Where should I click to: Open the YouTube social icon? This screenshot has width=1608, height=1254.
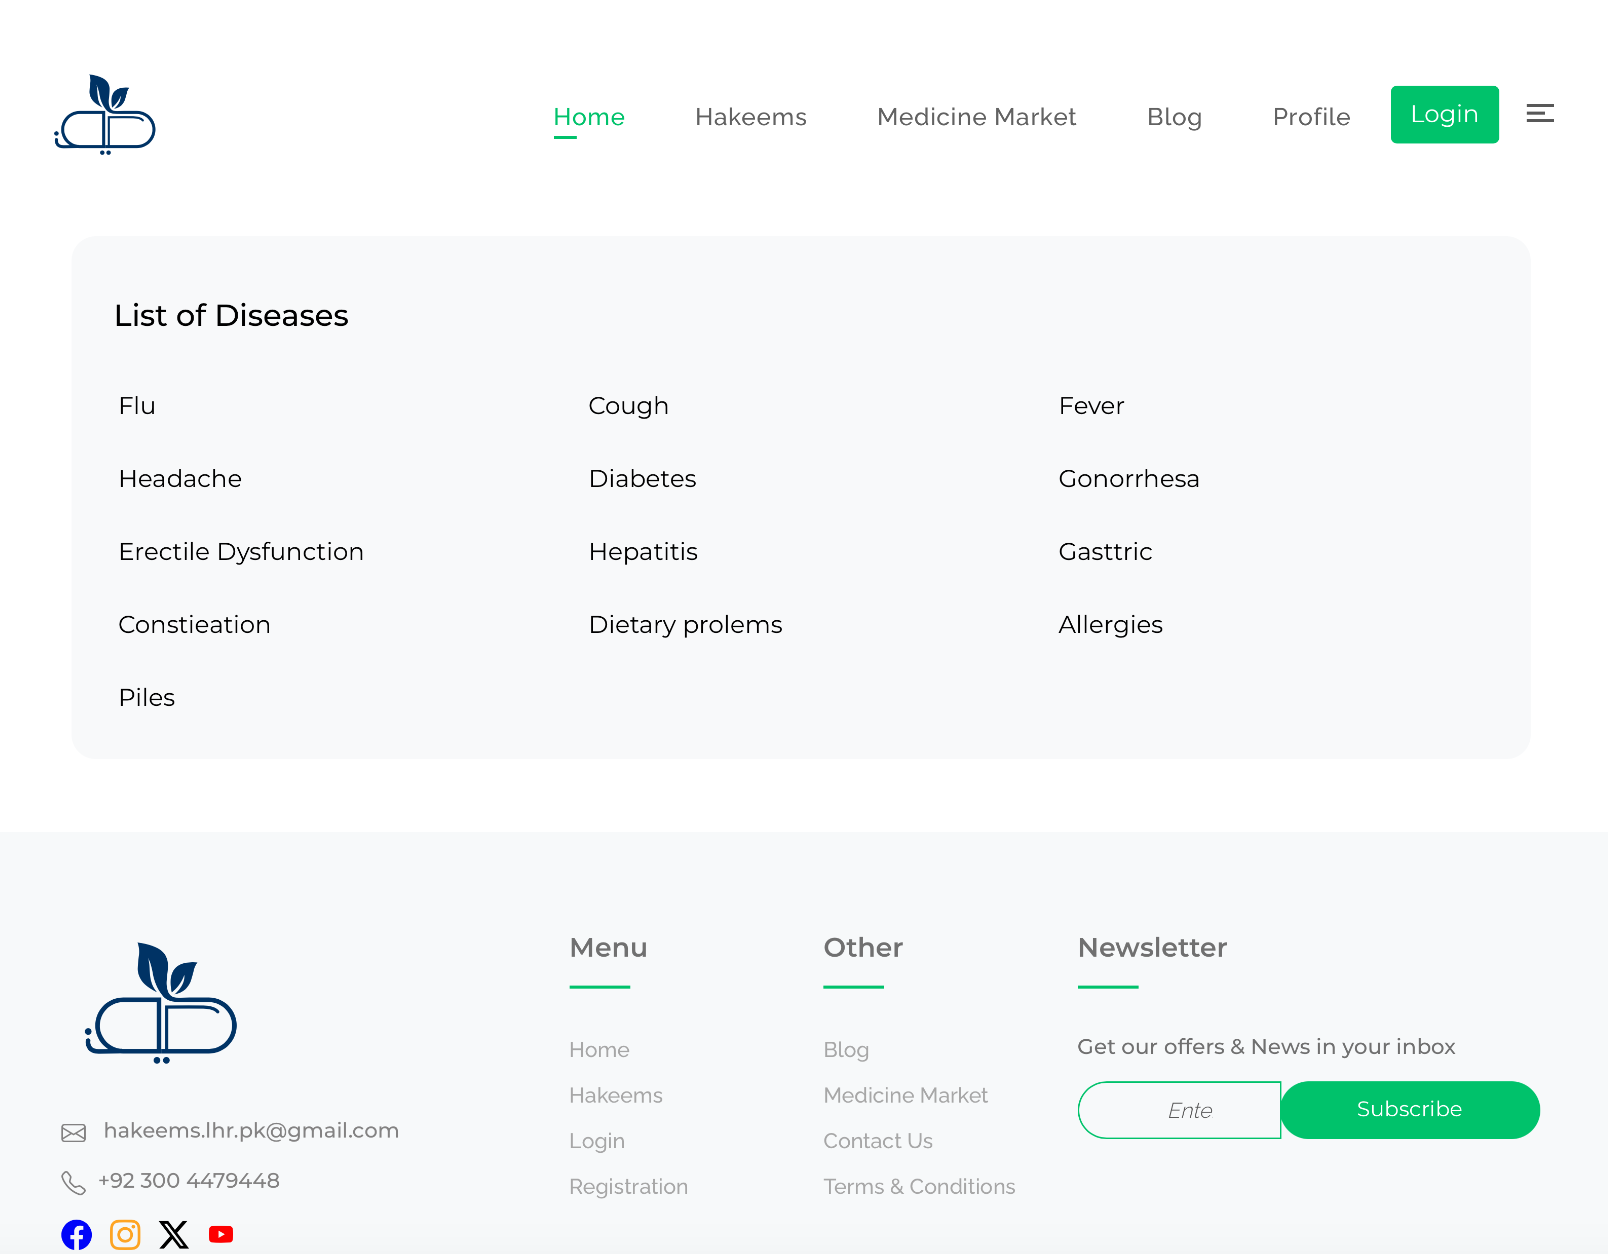(221, 1235)
